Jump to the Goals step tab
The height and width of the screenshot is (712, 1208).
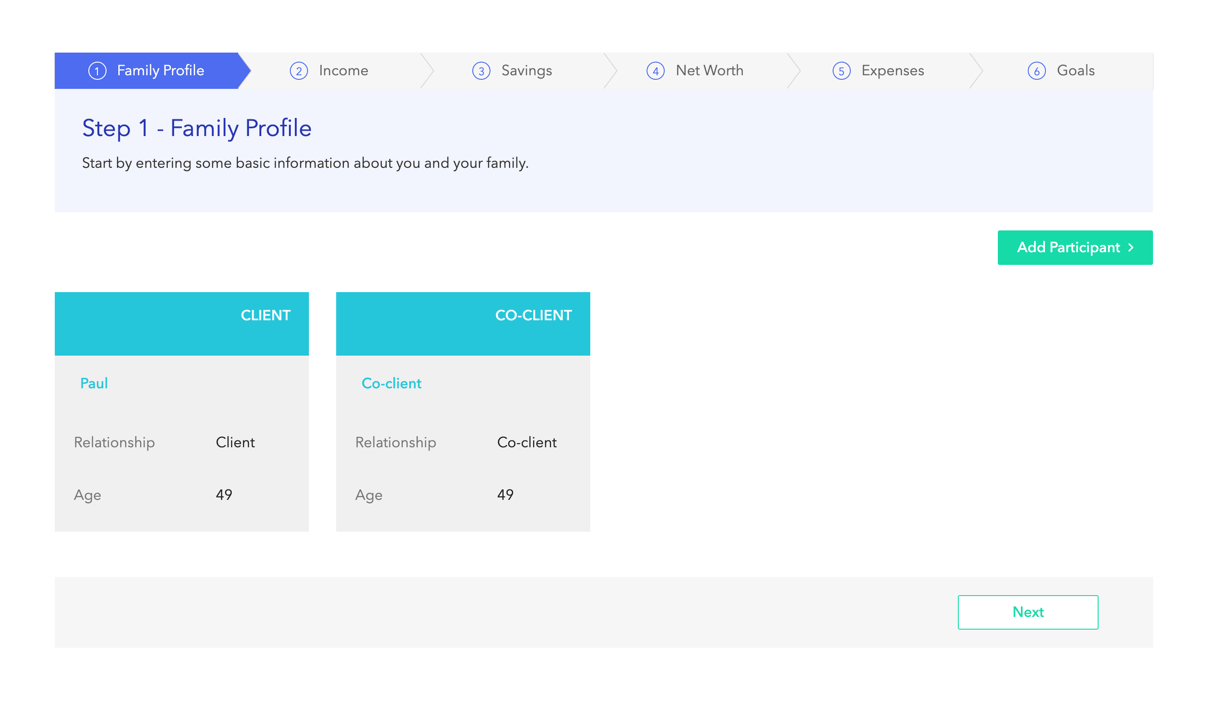(x=1075, y=71)
